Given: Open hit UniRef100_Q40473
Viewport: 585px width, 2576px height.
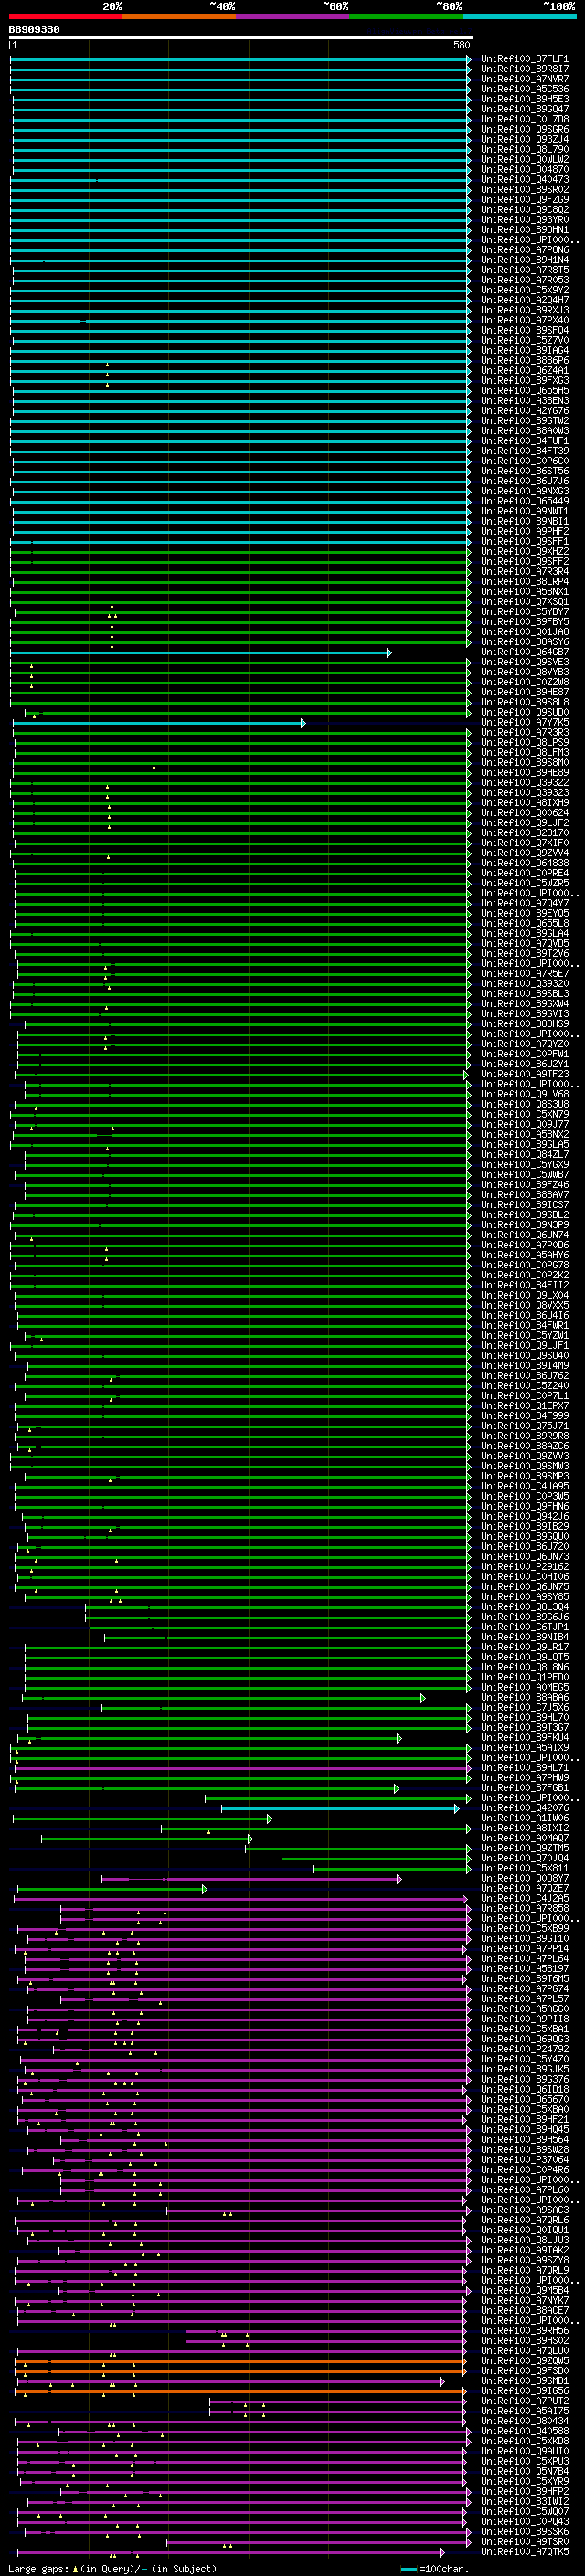Looking at the screenshot, I should coord(524,180).
